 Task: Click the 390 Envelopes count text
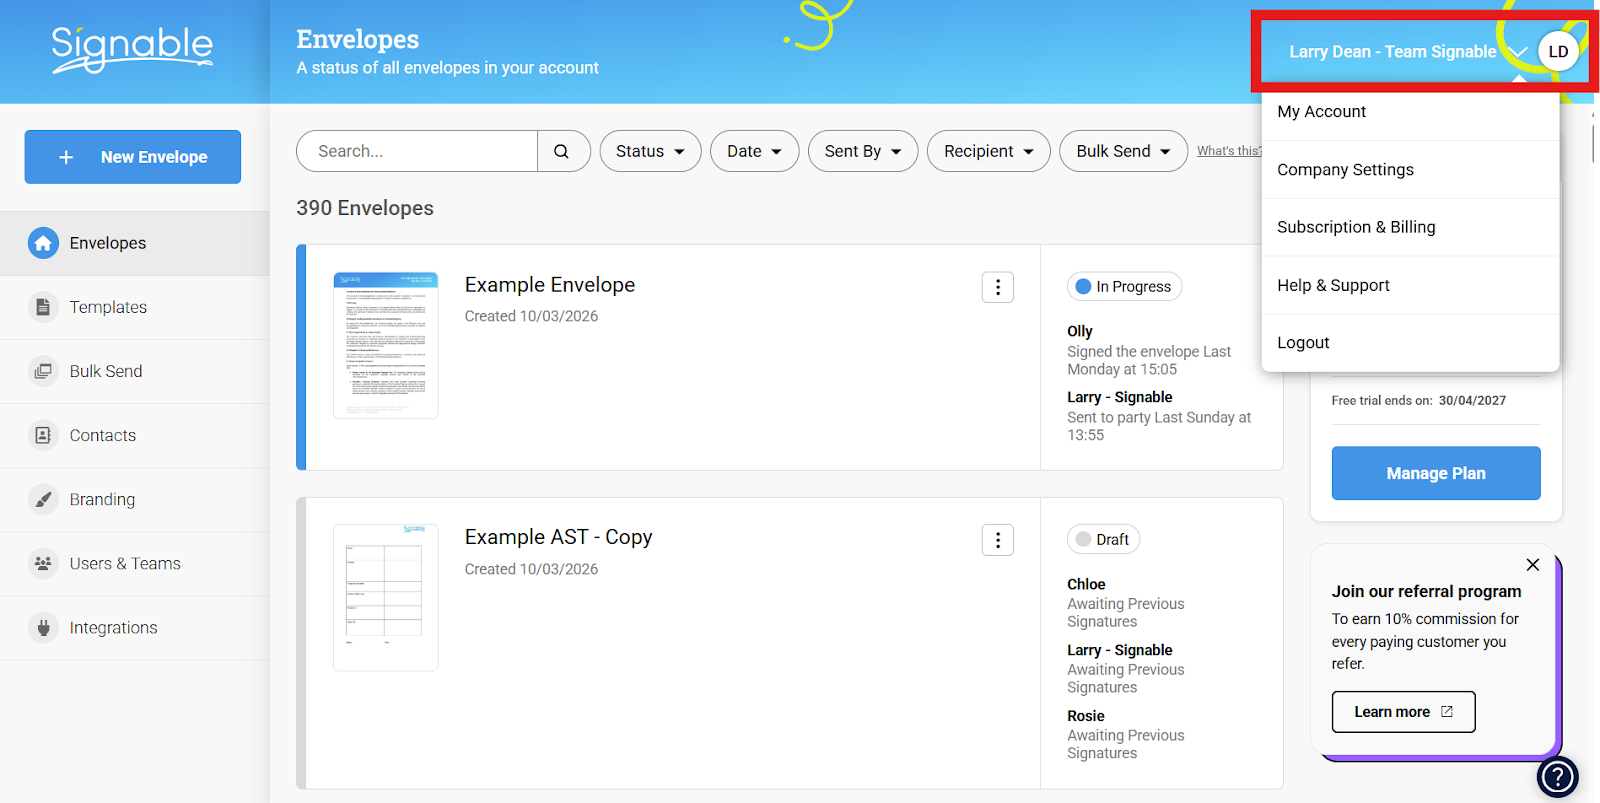(x=365, y=208)
